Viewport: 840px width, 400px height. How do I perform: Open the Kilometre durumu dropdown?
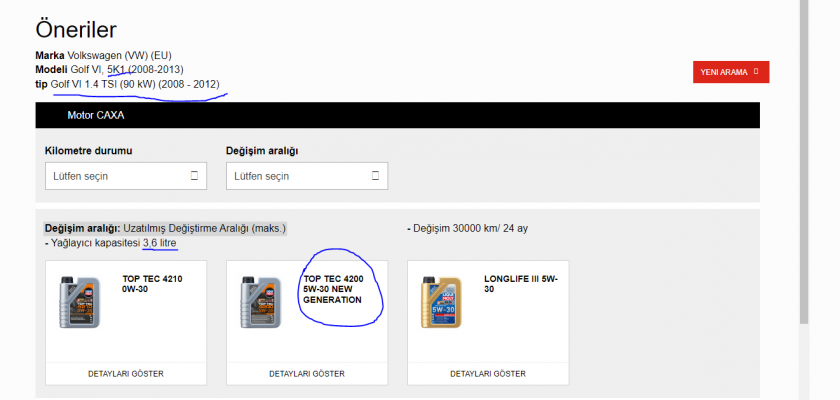(x=126, y=176)
